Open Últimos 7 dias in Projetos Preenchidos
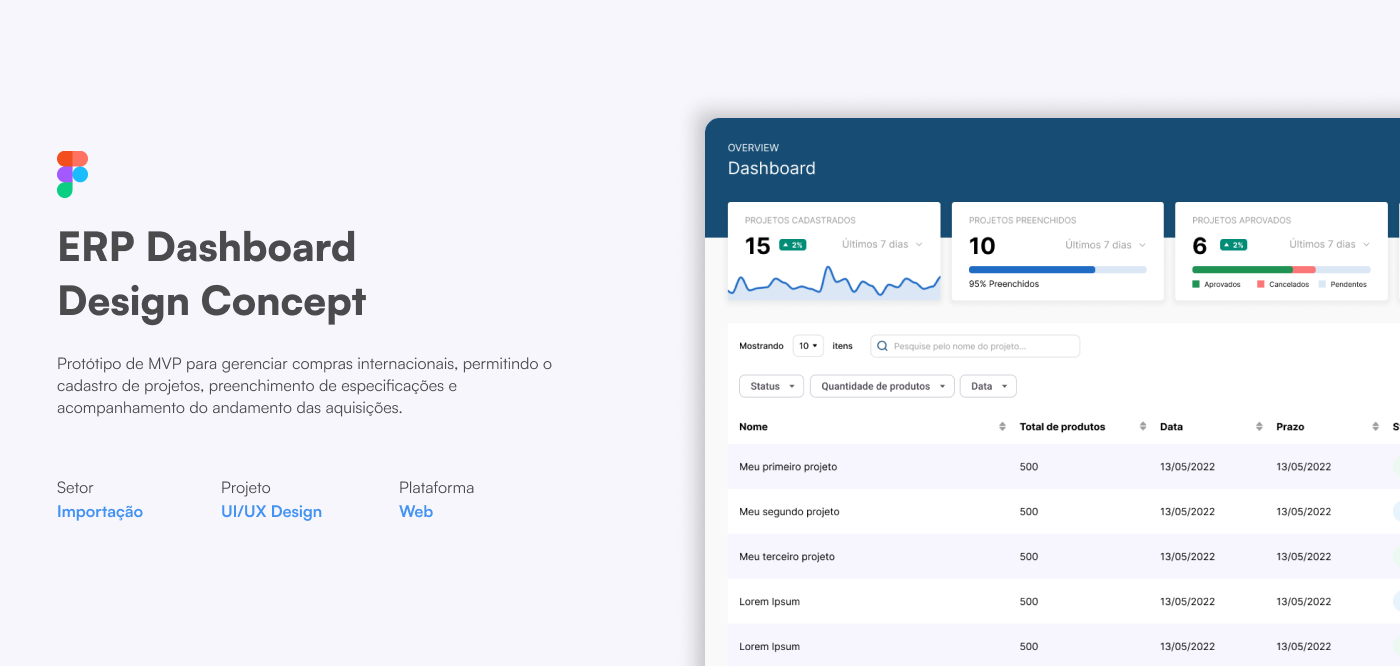The width and height of the screenshot is (1400, 666). pyautogui.click(x=1105, y=245)
